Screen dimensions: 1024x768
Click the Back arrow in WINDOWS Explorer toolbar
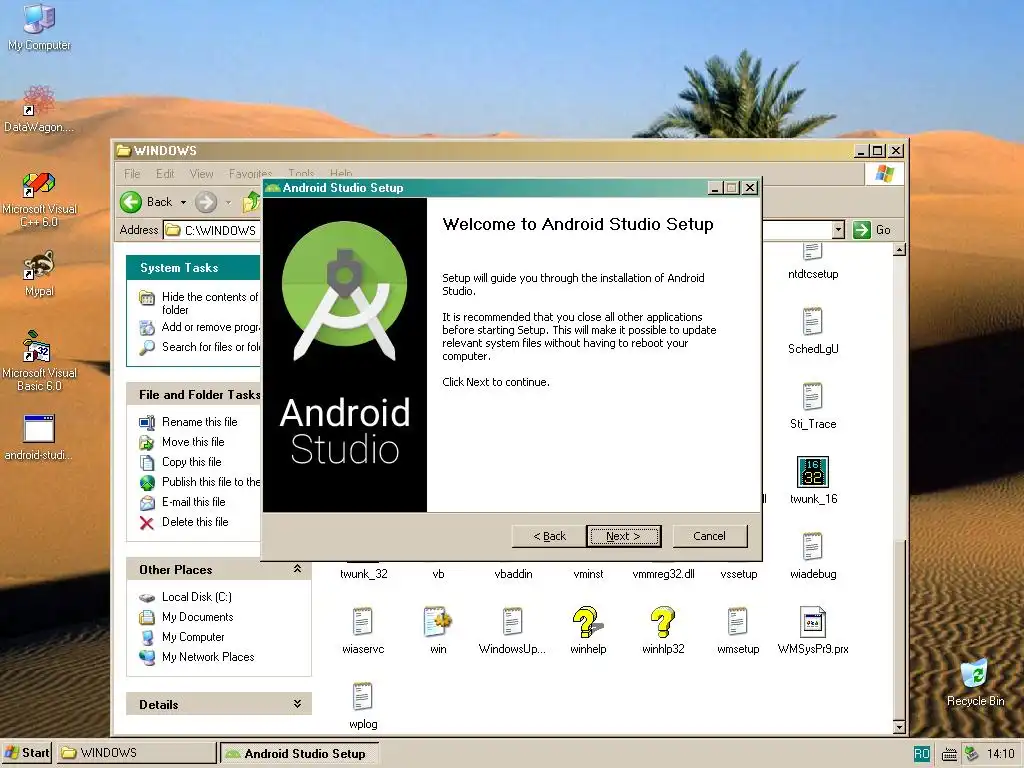[148, 202]
